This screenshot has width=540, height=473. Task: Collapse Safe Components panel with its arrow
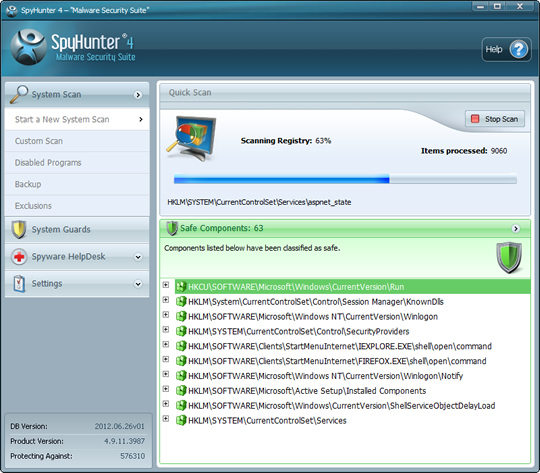516,228
